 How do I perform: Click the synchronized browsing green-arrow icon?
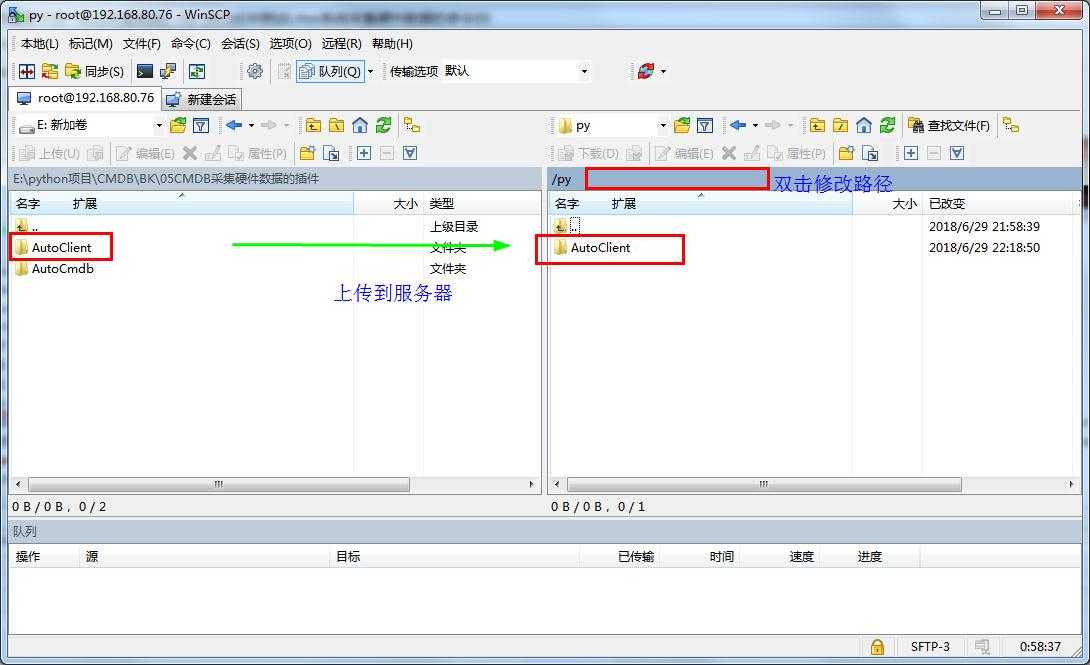197,71
